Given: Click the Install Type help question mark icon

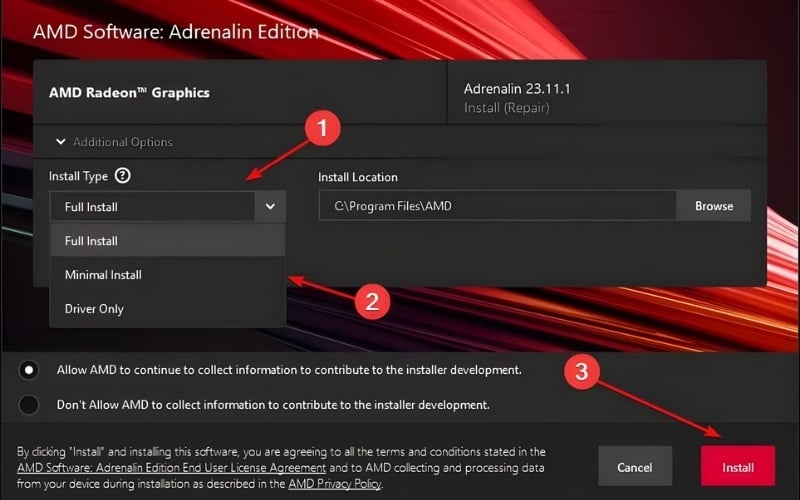Looking at the screenshot, I should [123, 176].
